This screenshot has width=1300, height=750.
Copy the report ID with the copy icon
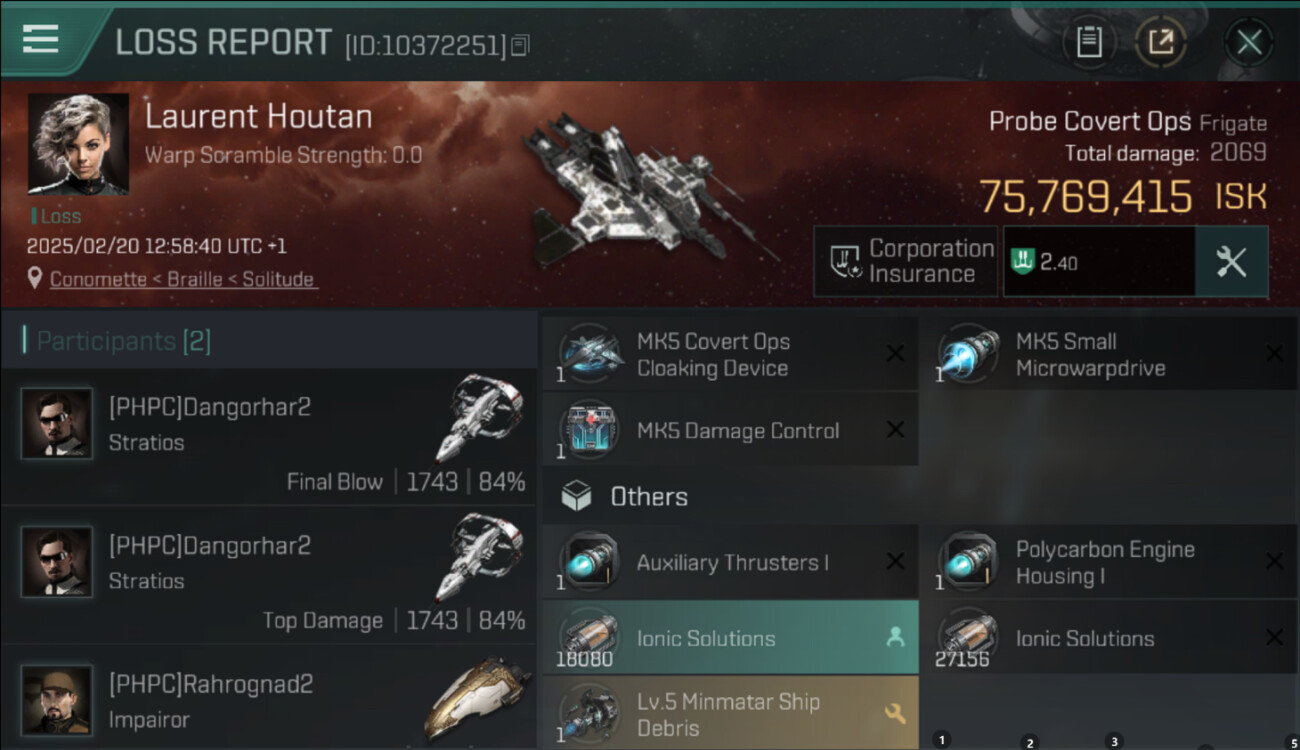click(520, 46)
